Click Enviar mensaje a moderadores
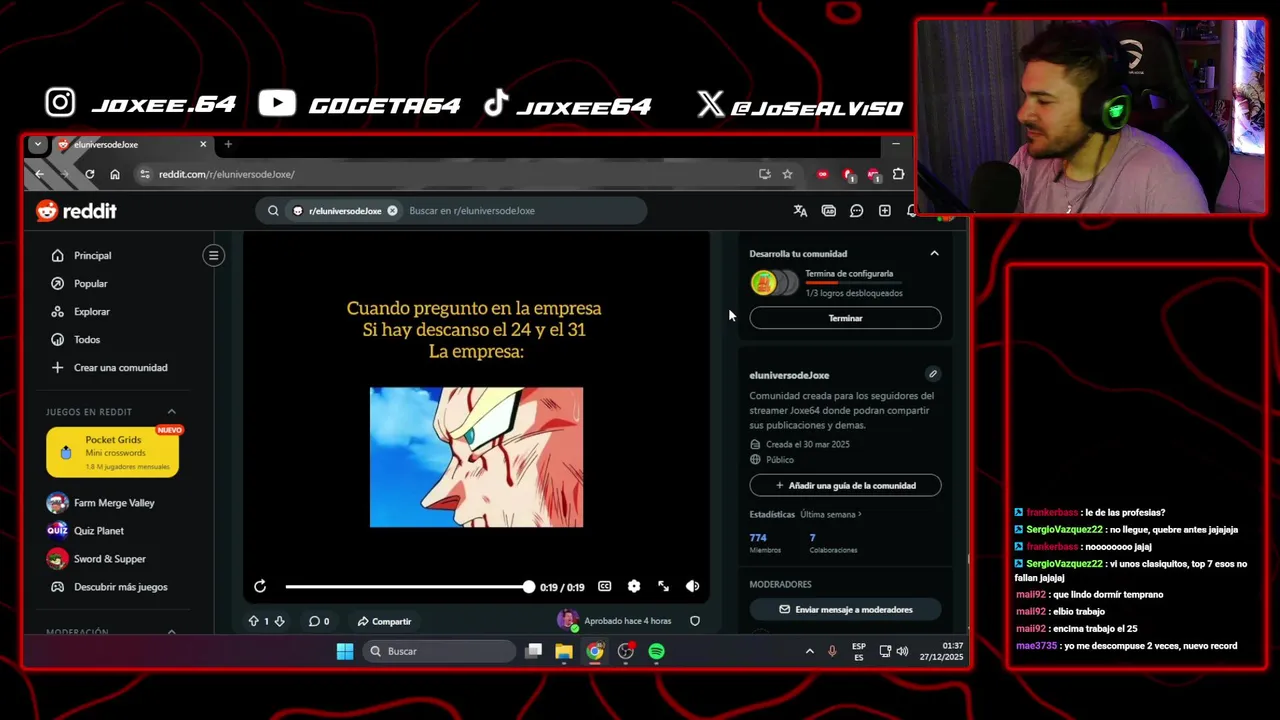The width and height of the screenshot is (1280, 720). point(845,609)
